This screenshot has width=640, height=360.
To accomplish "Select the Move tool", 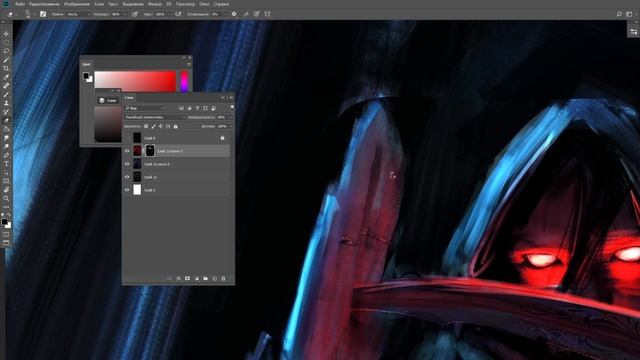I will 6,34.
